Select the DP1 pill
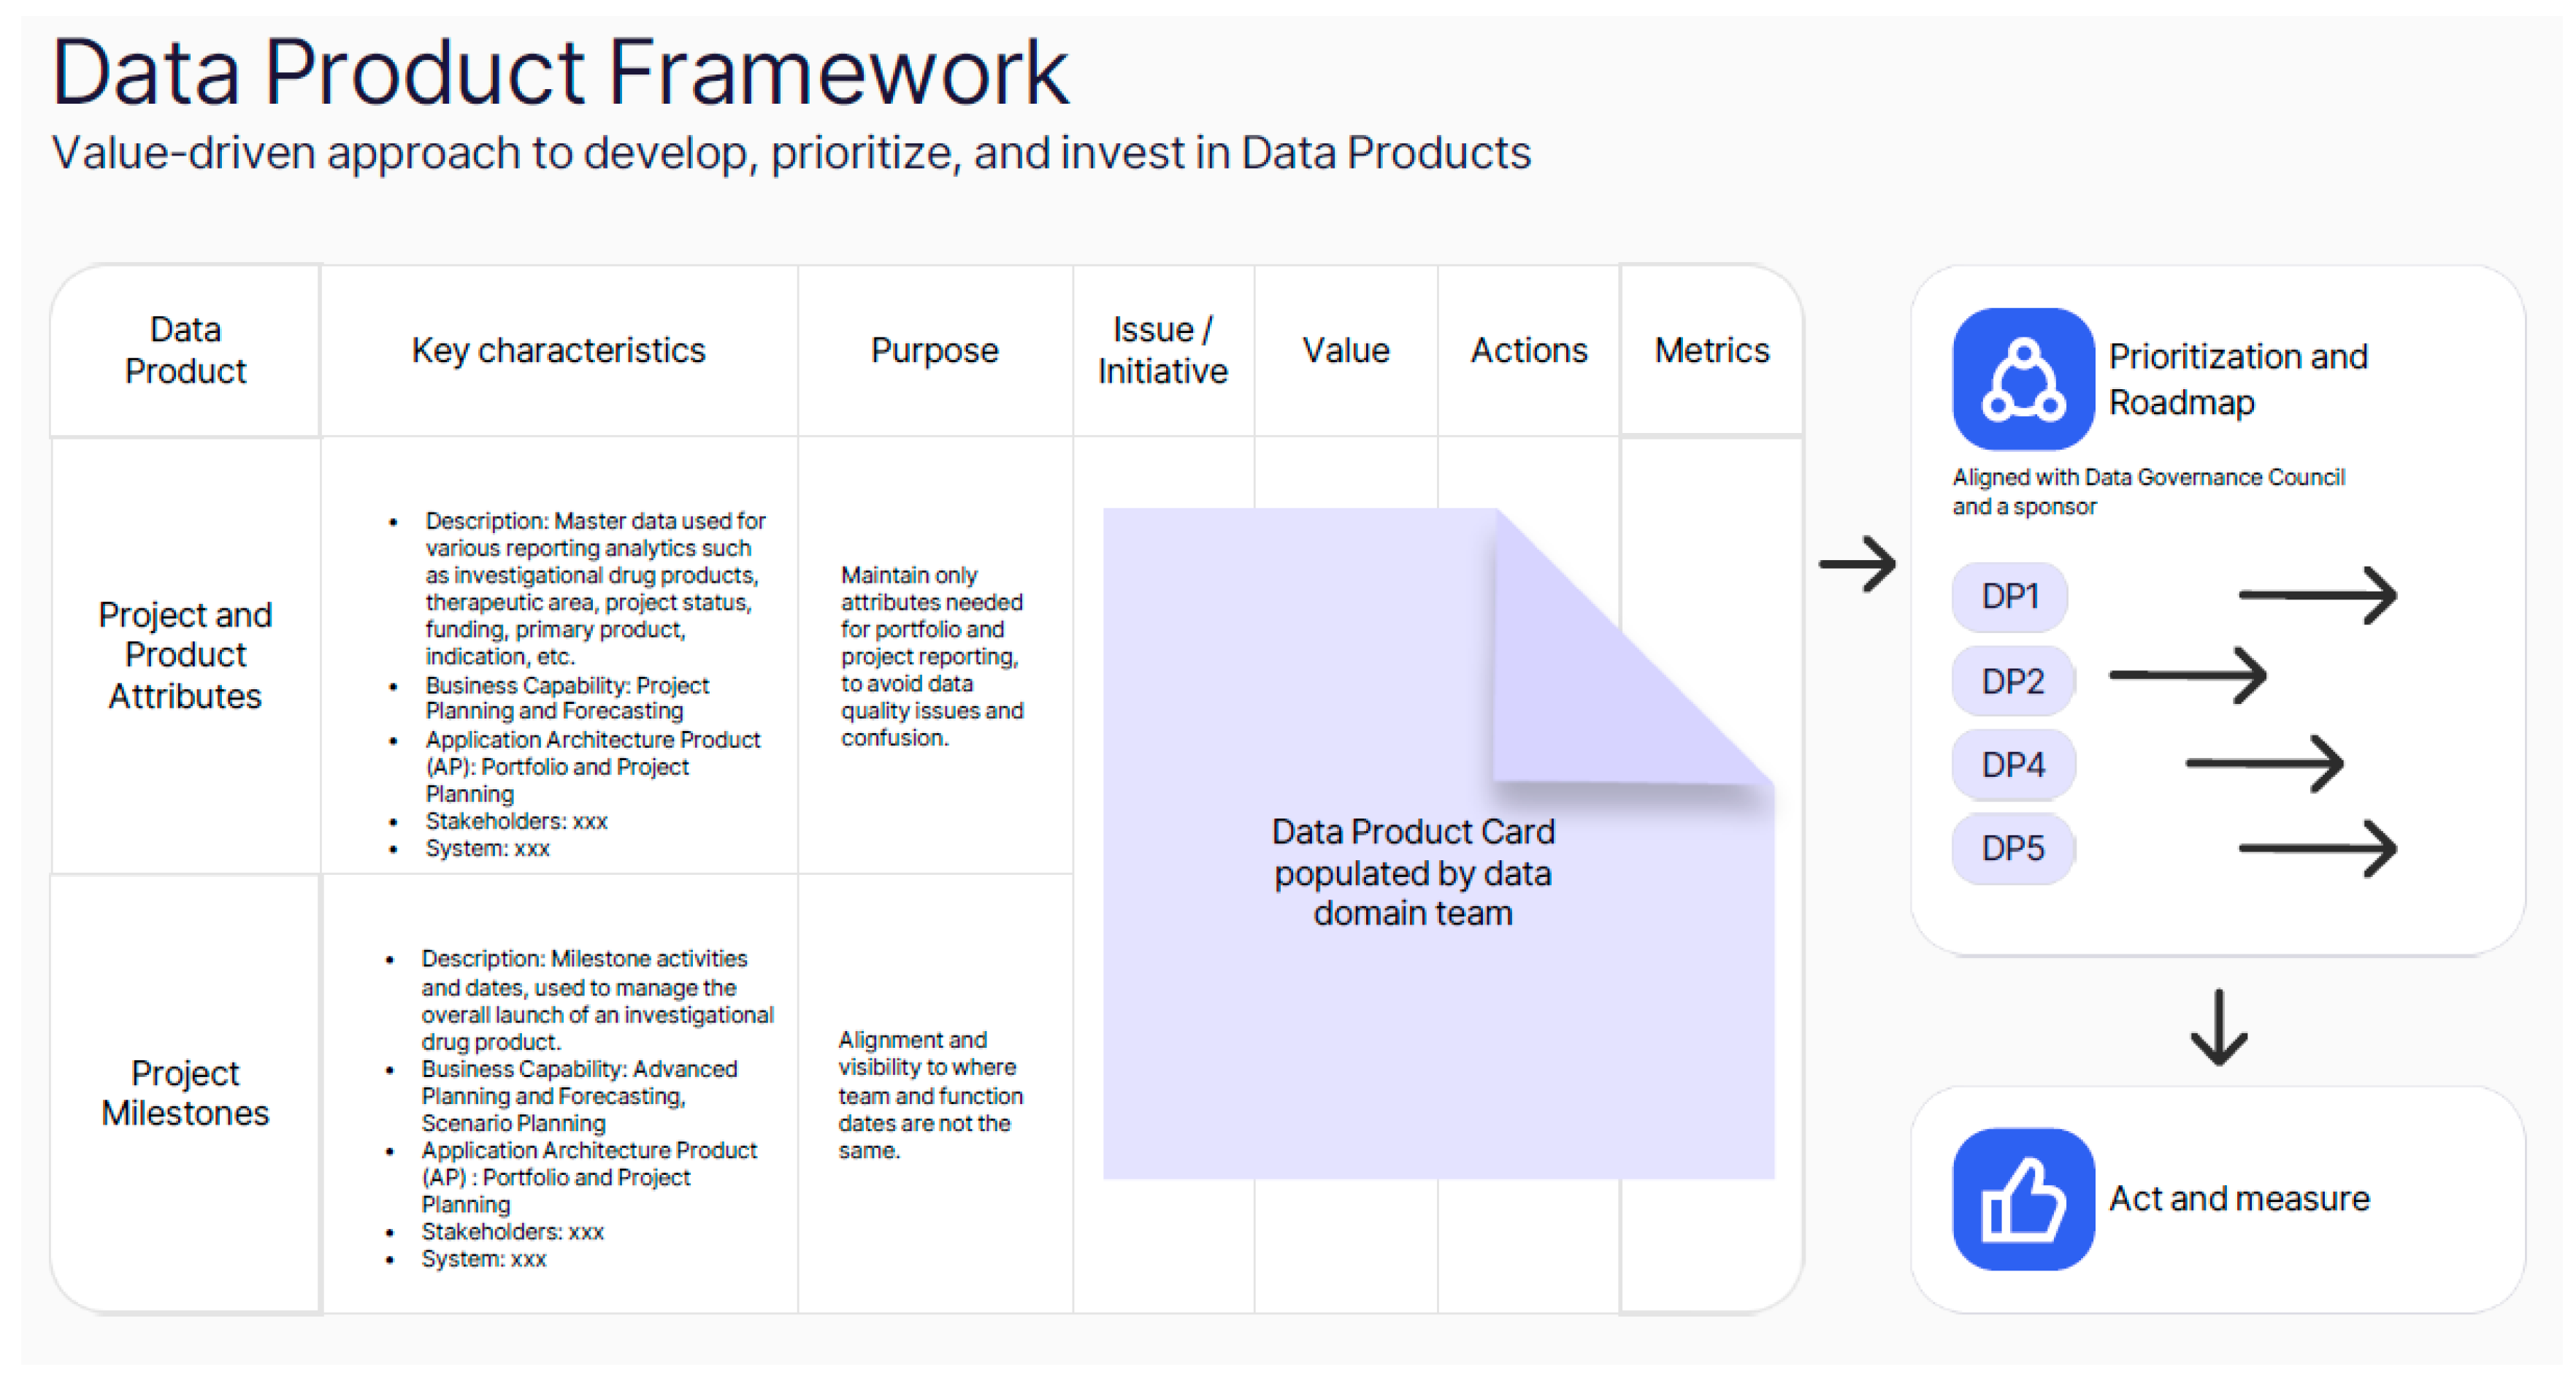Image resolution: width=2576 pixels, height=1383 pixels. coord(2009,597)
